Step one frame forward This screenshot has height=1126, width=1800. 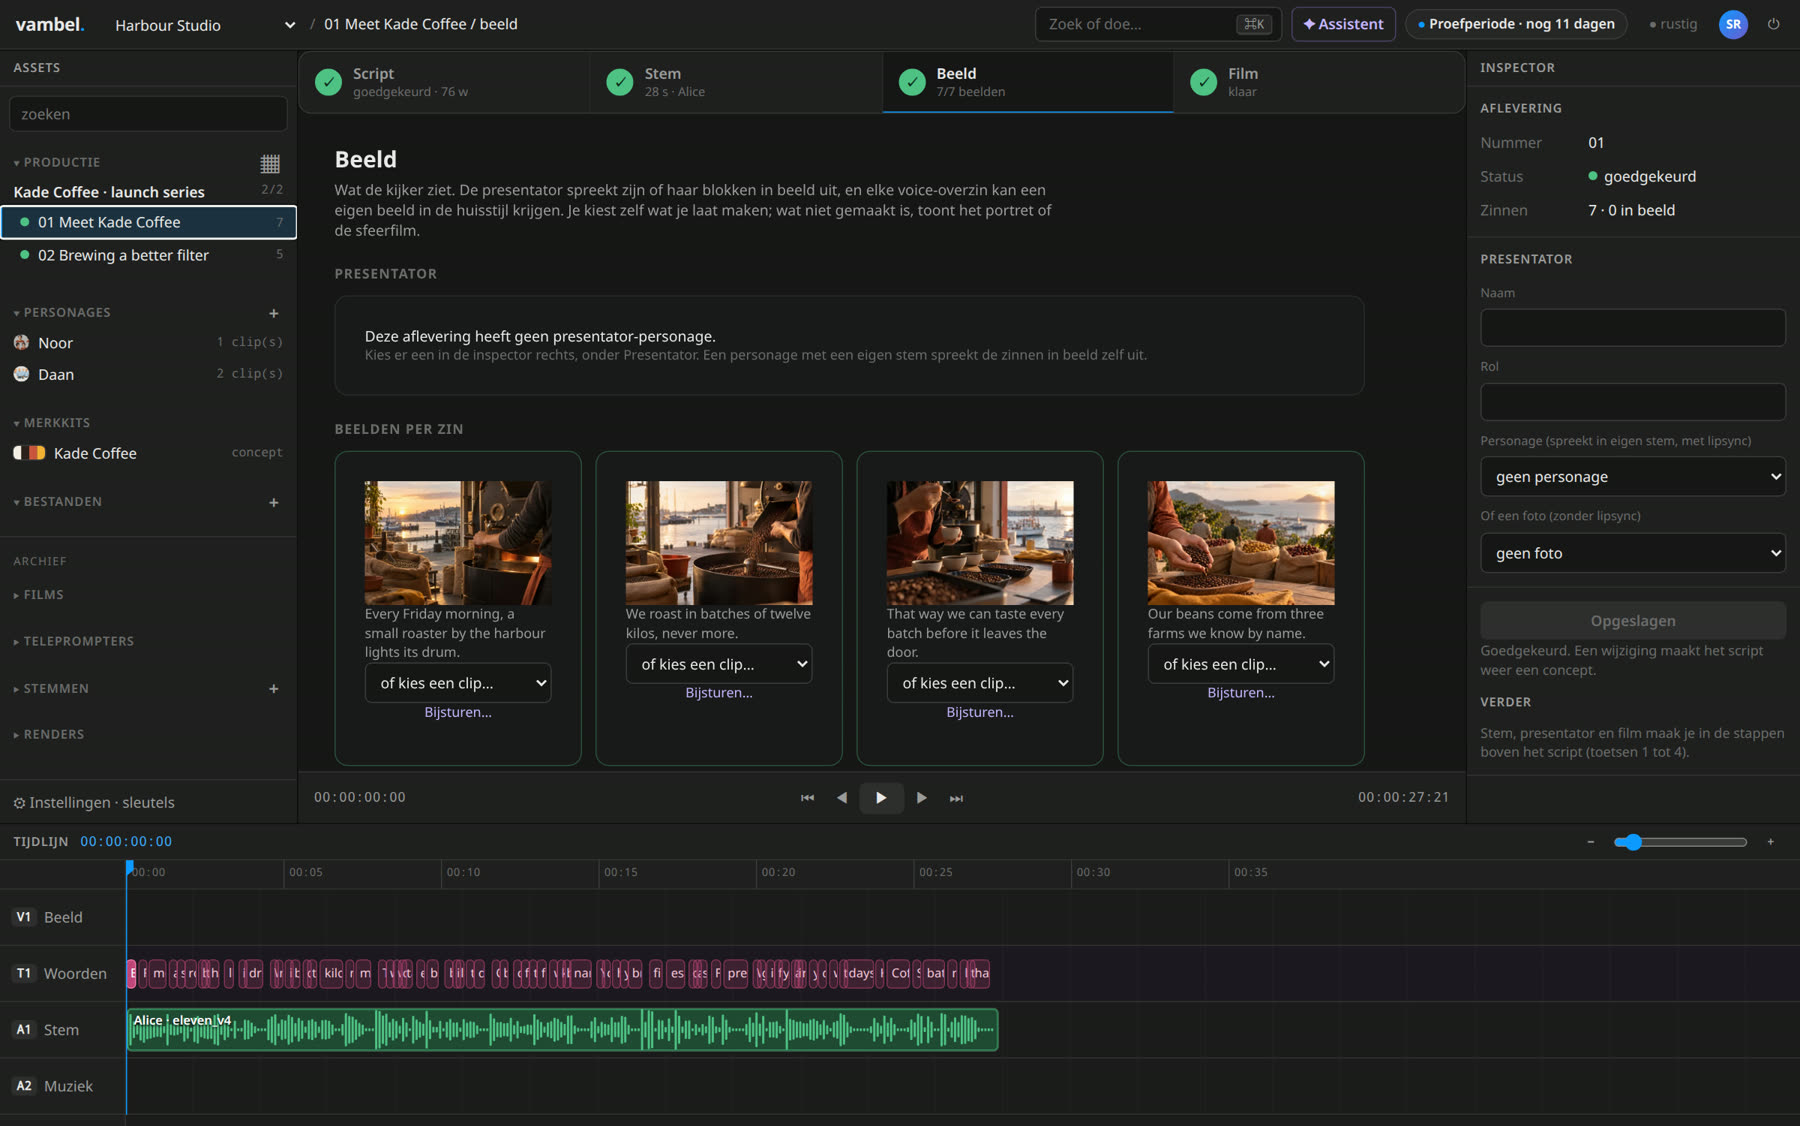point(921,798)
